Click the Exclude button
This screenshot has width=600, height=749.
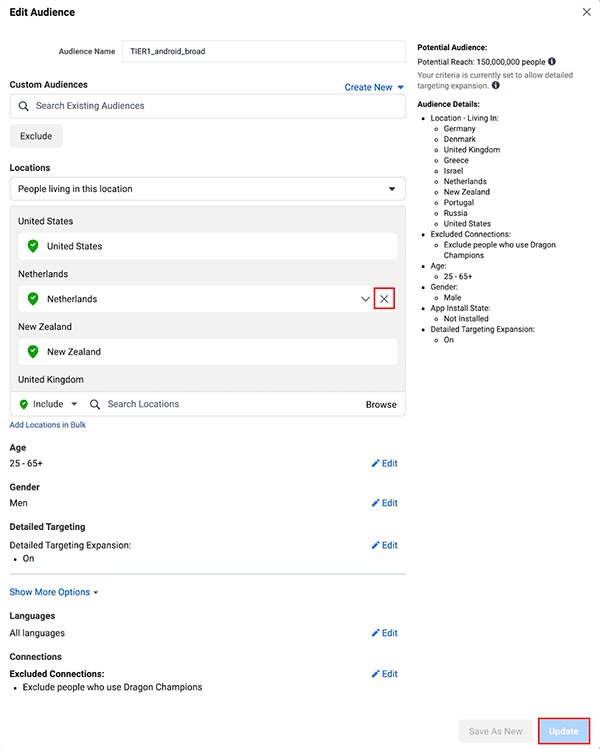(x=36, y=136)
